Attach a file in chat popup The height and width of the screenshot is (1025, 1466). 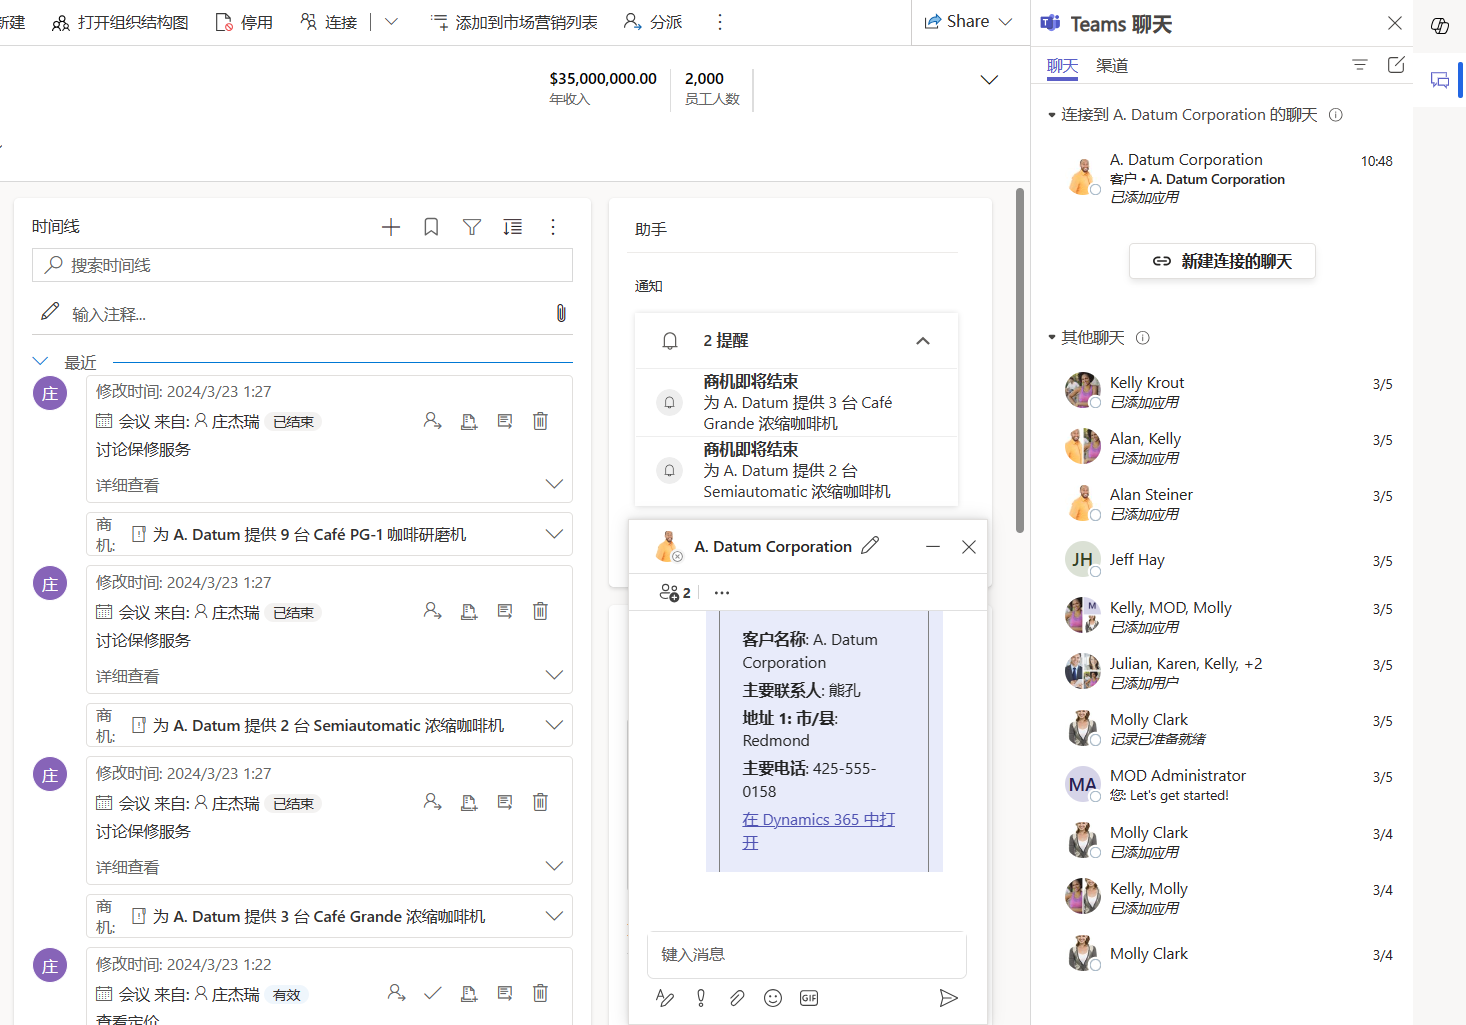(737, 997)
